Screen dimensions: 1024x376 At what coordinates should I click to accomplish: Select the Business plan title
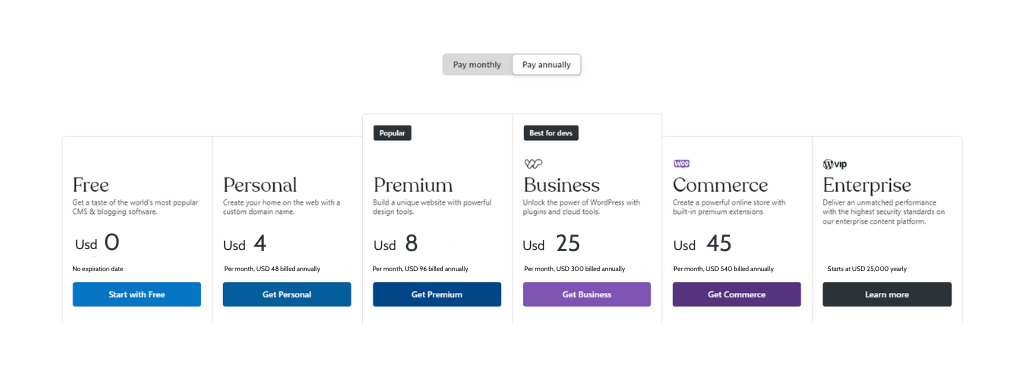pyautogui.click(x=562, y=185)
